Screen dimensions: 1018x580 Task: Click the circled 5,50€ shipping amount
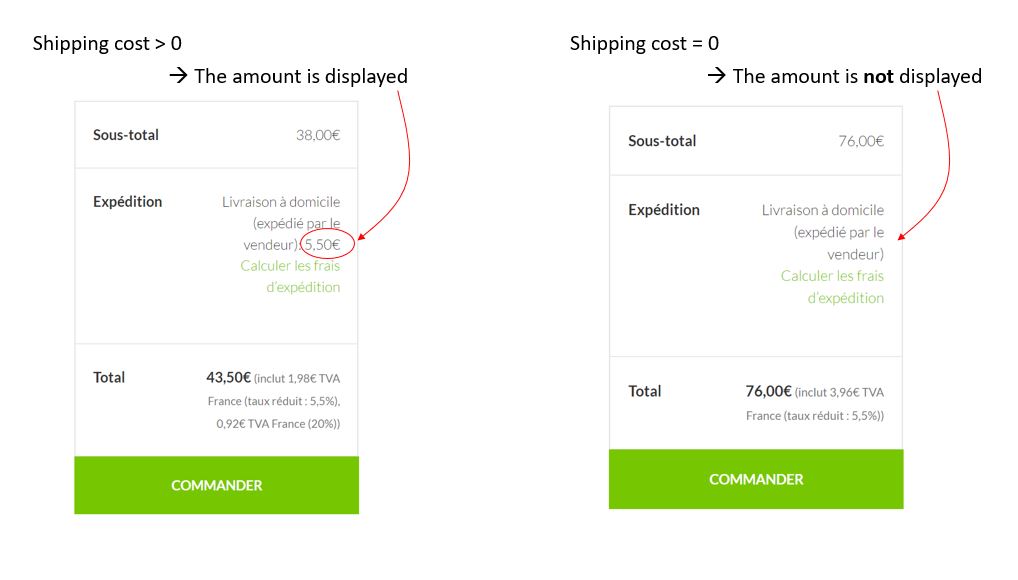(322, 244)
